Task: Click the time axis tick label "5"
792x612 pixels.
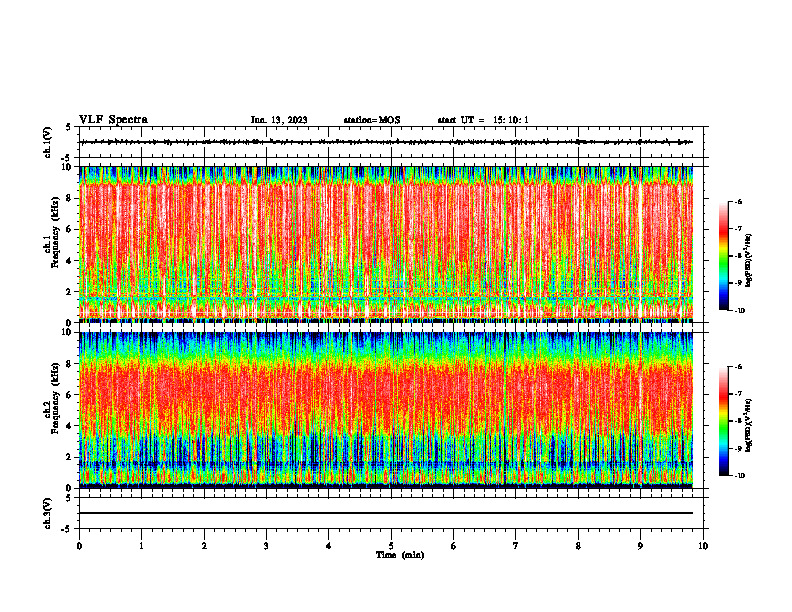Action: click(391, 546)
